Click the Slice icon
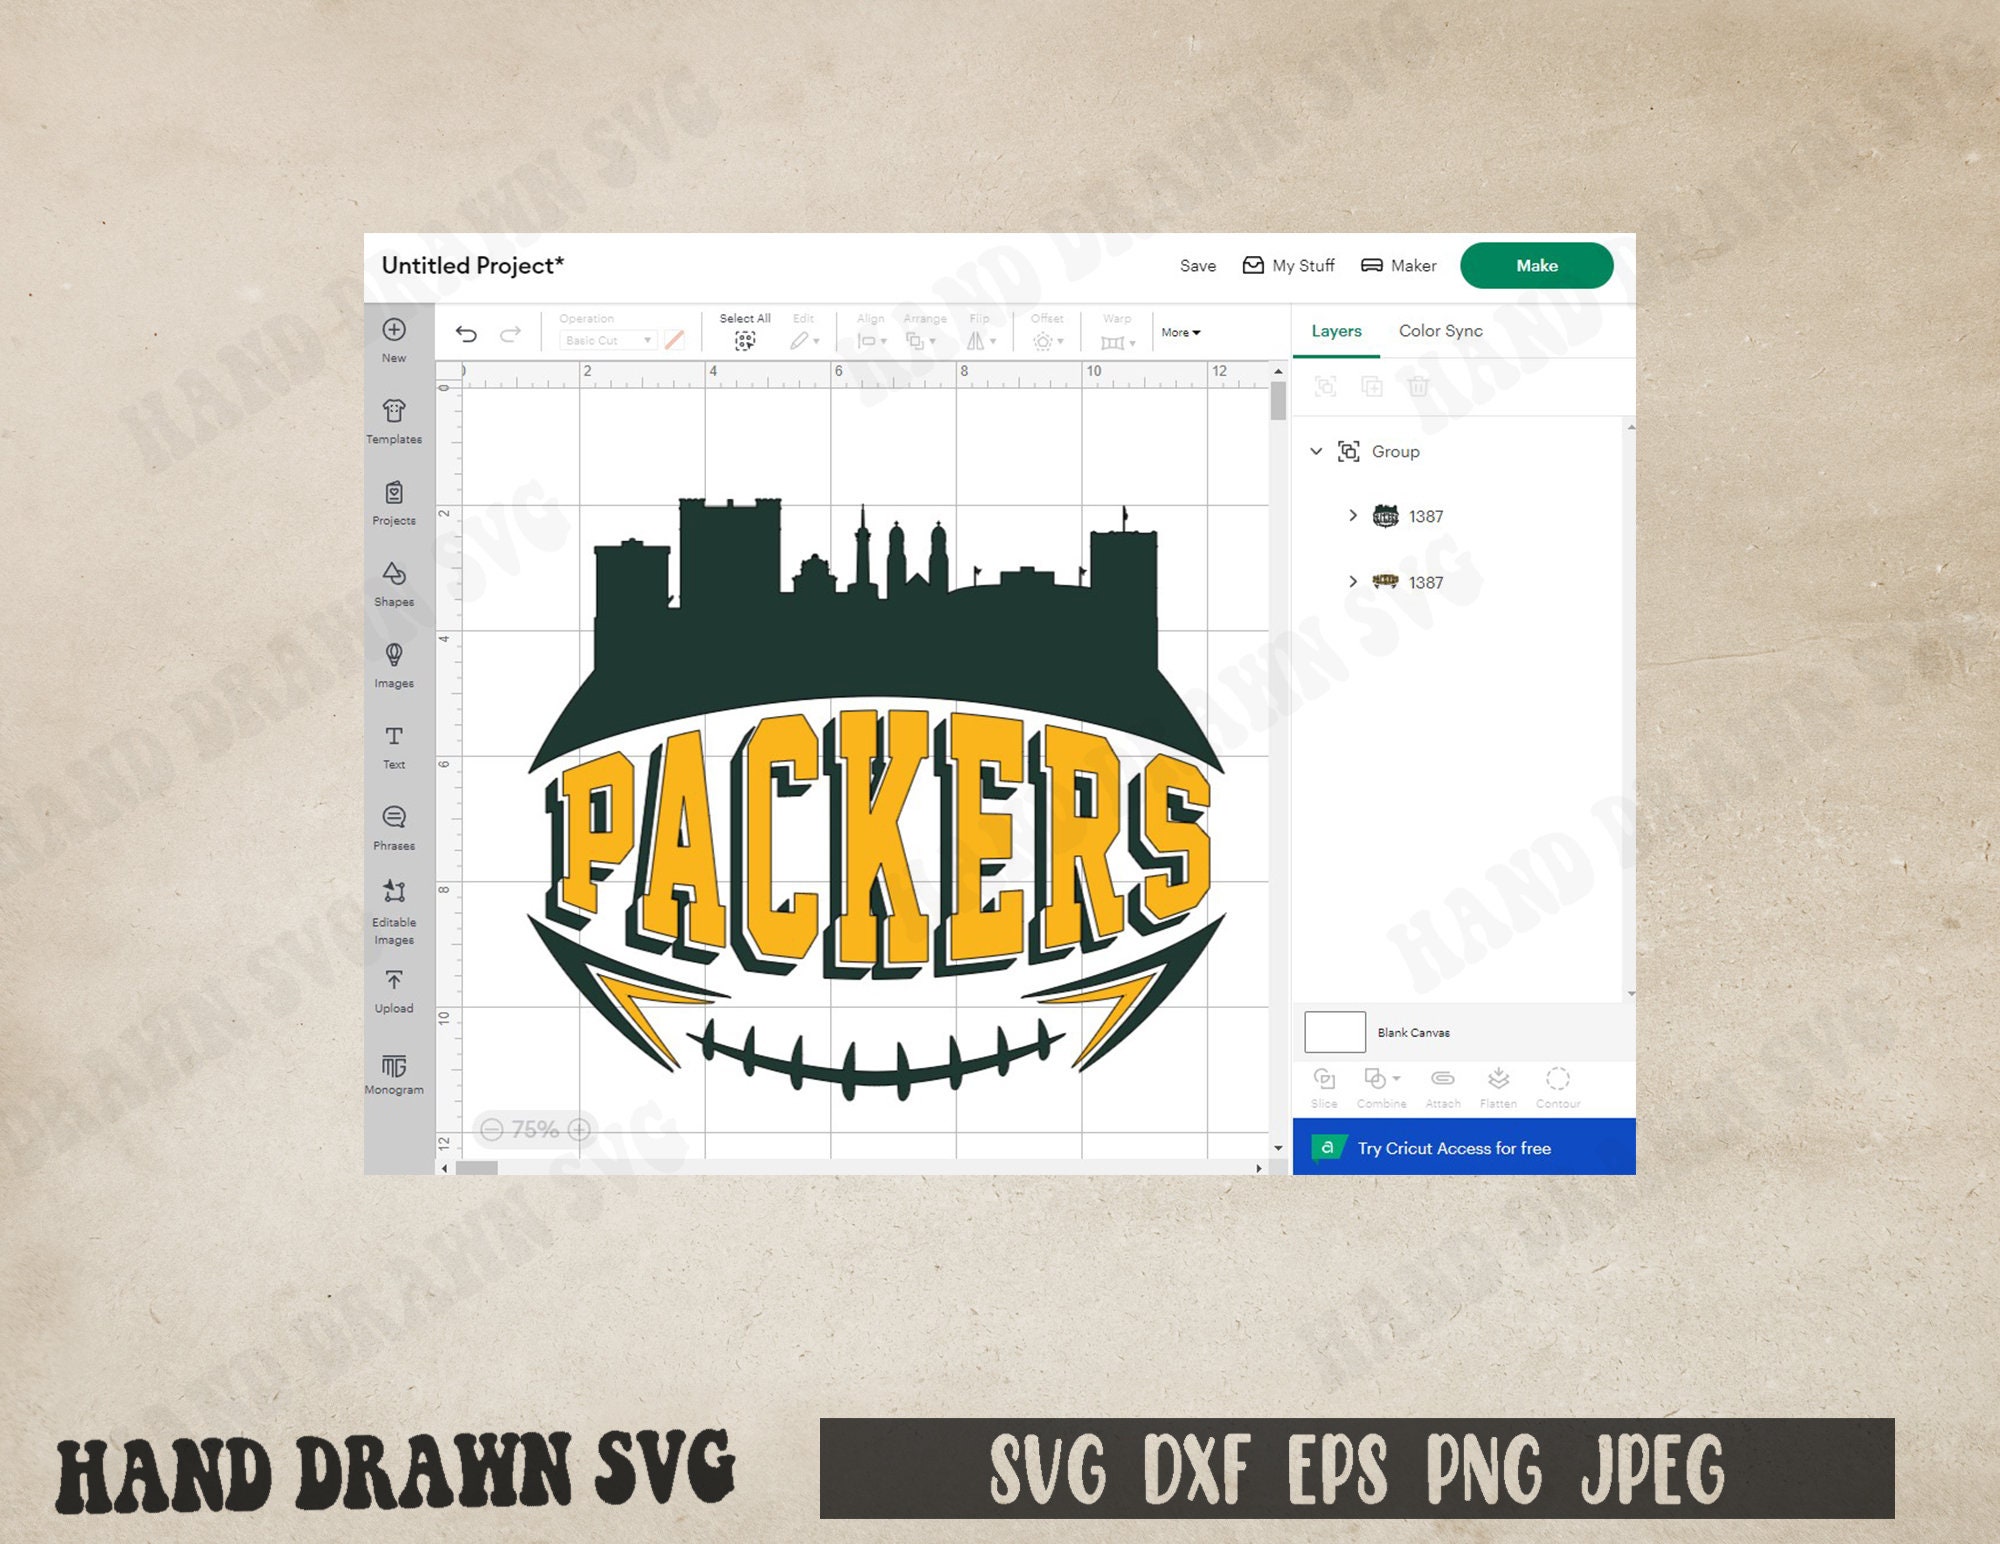Image resolution: width=2000 pixels, height=1544 pixels. [x=1325, y=1082]
